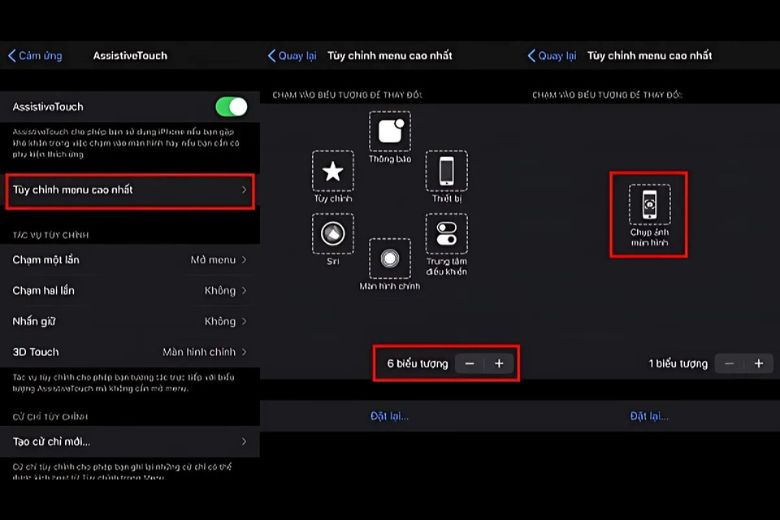Open the Chạm hai lần setting
The height and width of the screenshot is (520, 780).
point(130,291)
